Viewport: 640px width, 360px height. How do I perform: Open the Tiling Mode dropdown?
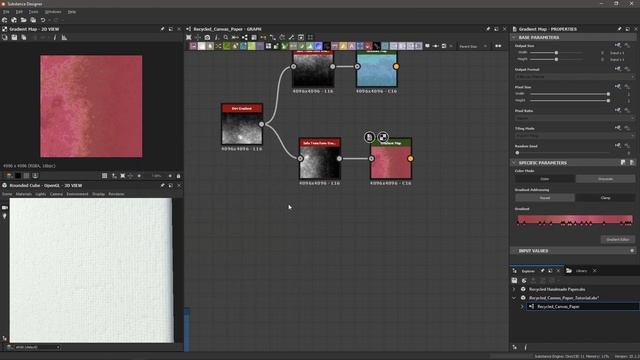pyautogui.click(x=575, y=136)
